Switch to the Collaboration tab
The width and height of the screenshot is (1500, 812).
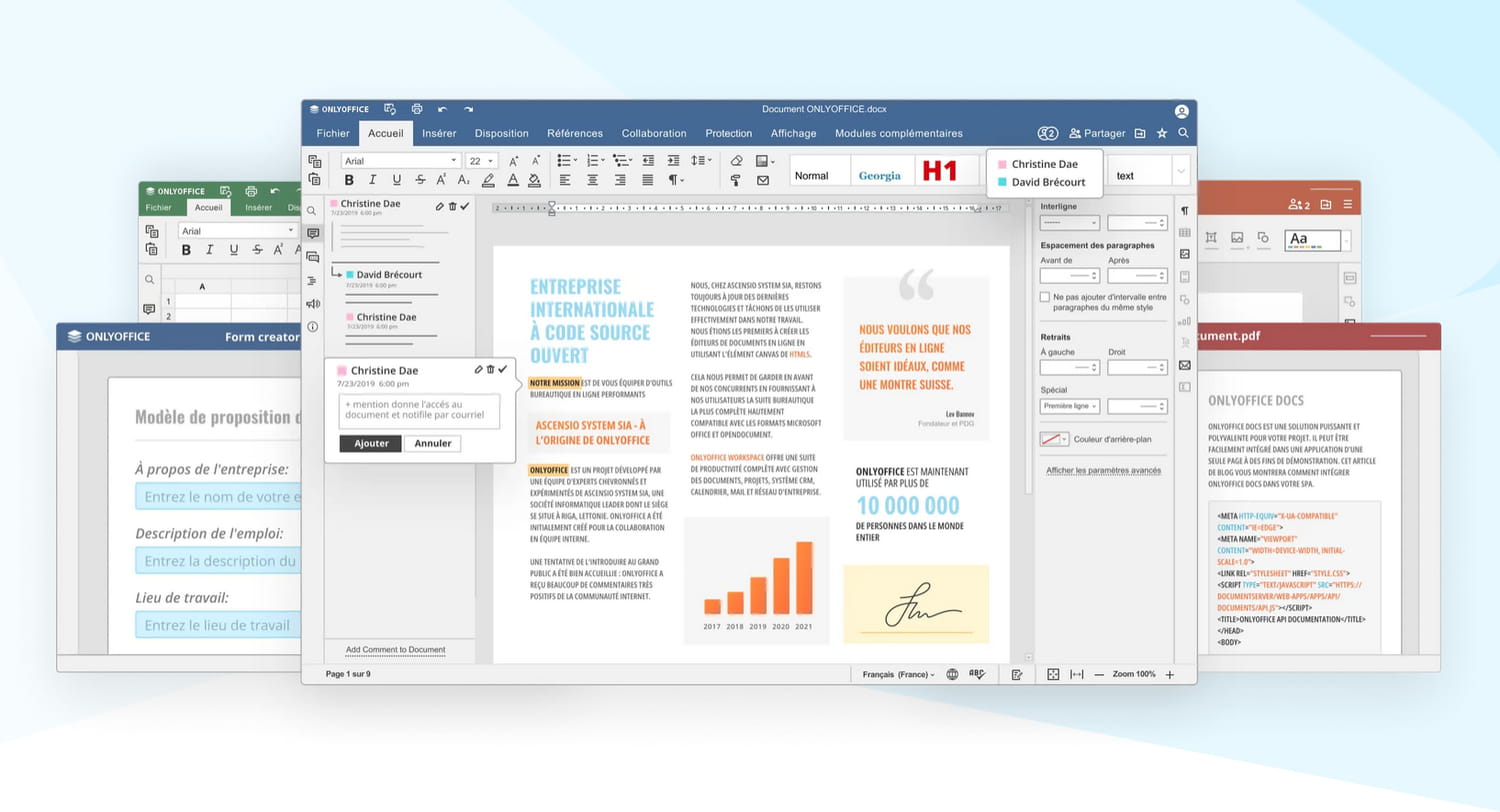[x=653, y=133]
